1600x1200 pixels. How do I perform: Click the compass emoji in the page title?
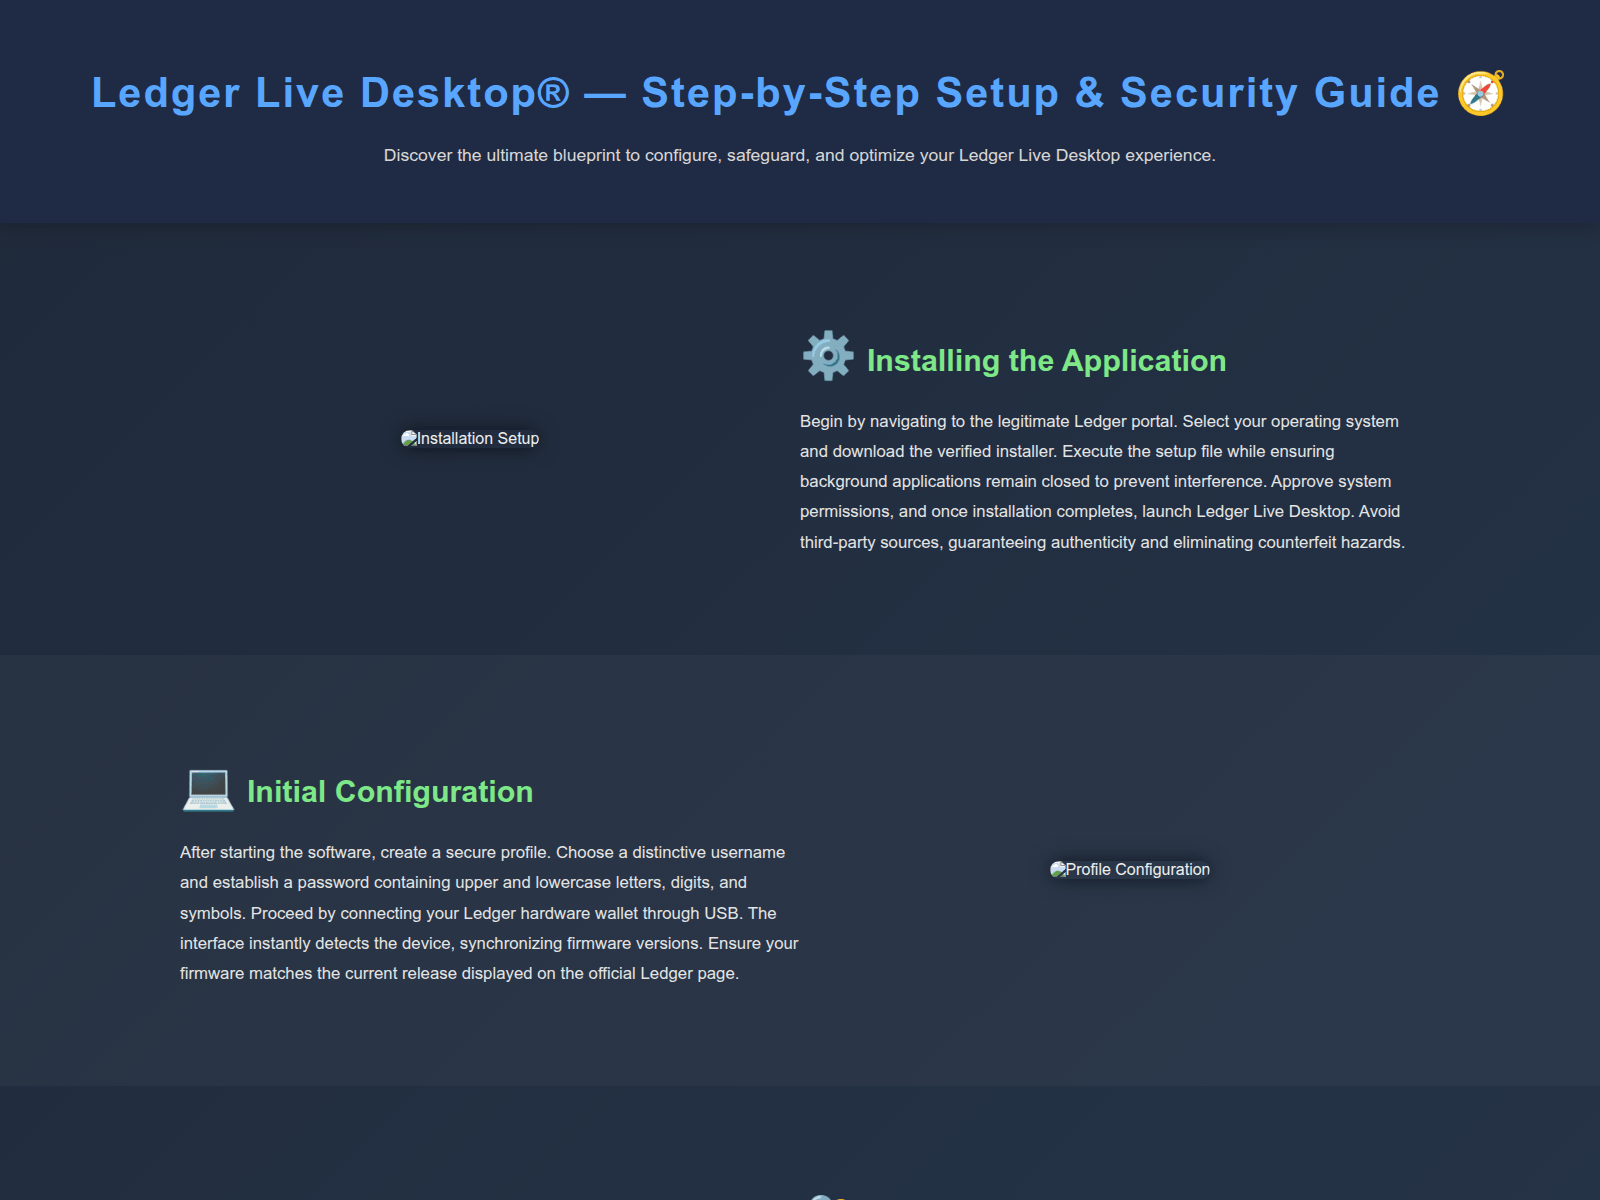(x=1480, y=93)
